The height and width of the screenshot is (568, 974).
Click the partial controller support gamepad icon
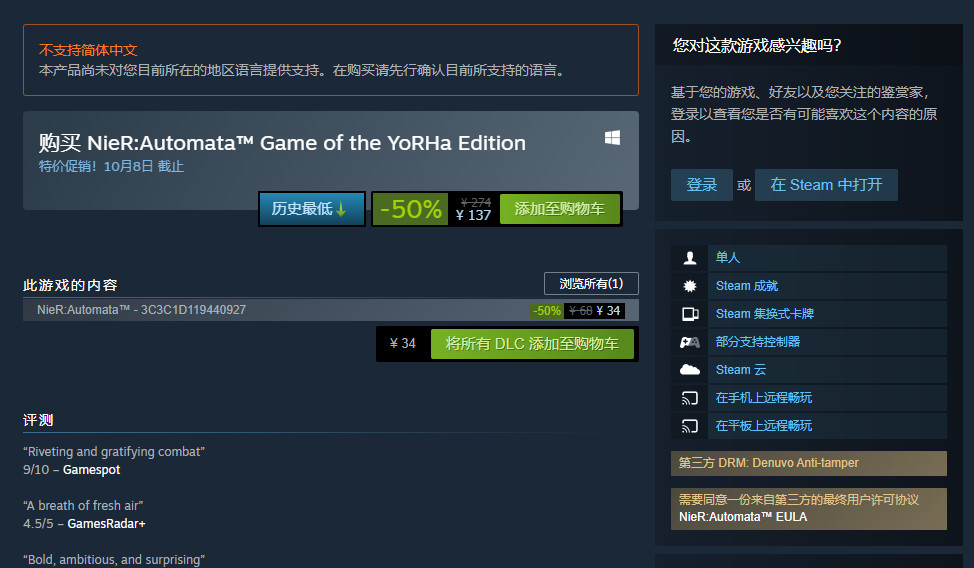click(690, 342)
